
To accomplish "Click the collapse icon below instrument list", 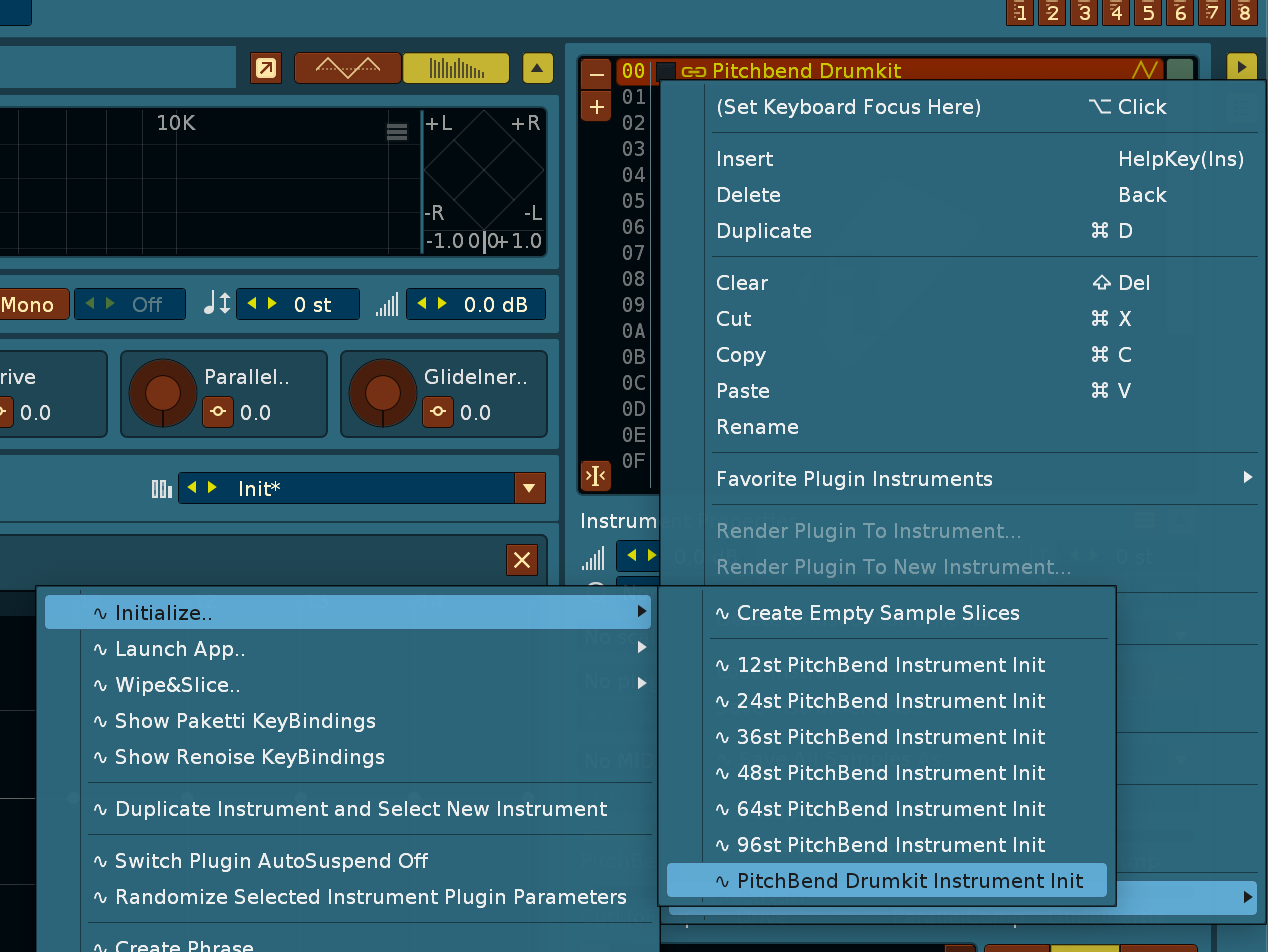I will (x=596, y=476).
